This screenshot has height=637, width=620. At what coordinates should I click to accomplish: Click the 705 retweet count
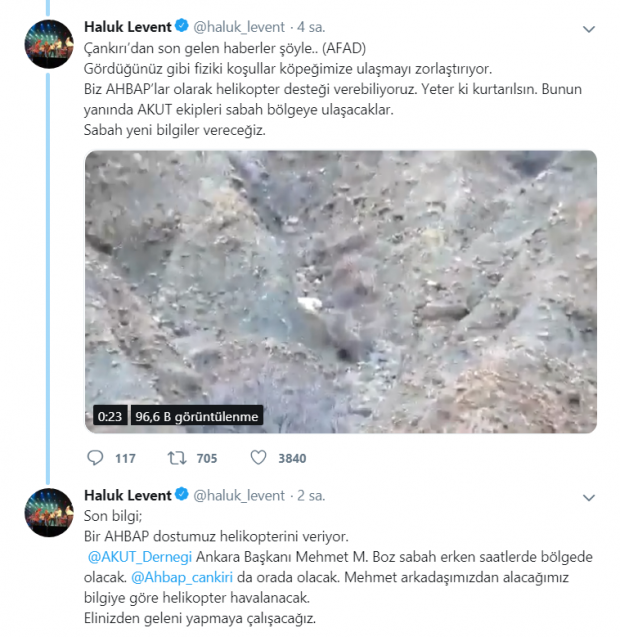point(207,459)
